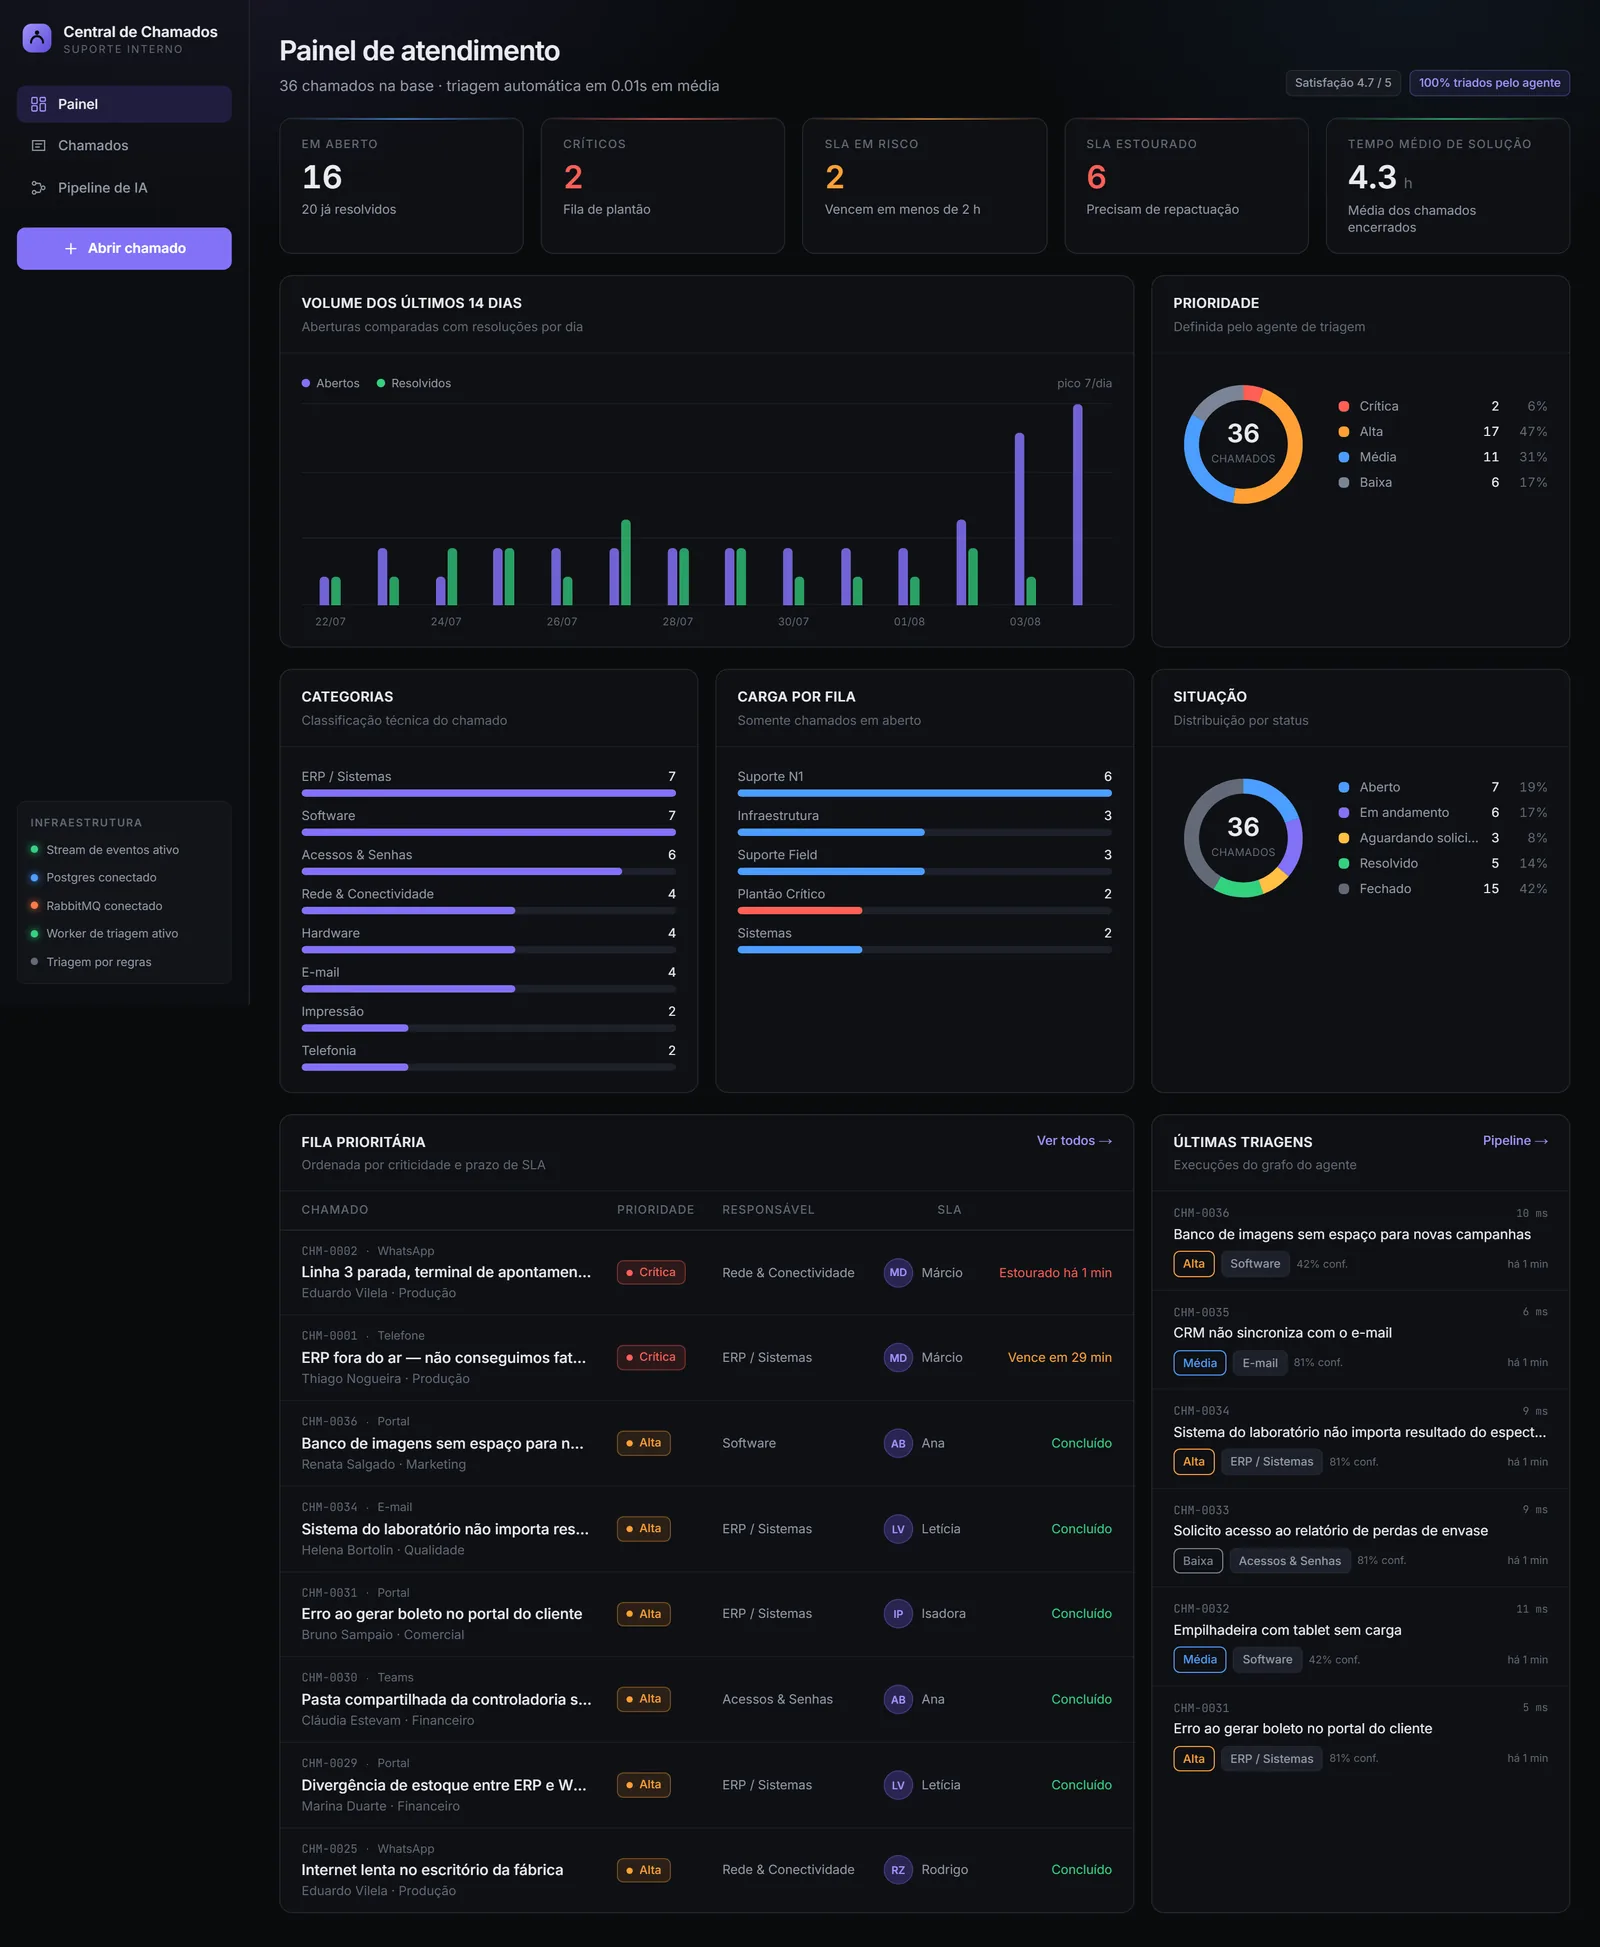Viewport: 1600px width, 1947px height.
Task: Click 'RabbitMQ conectado' status entry
Action: [x=104, y=906]
